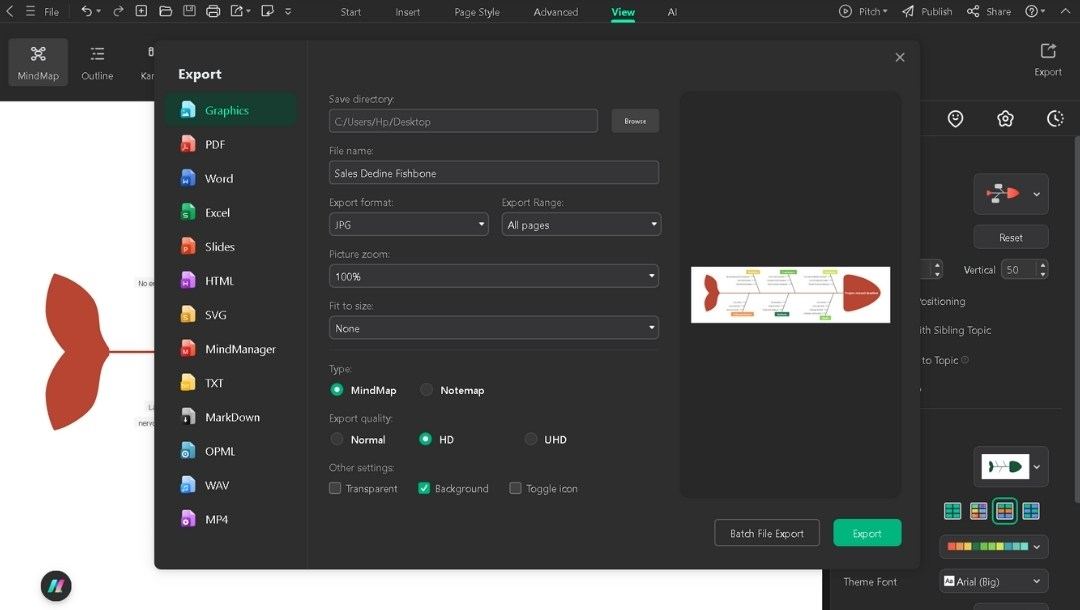Expand the green fishbone theme dropdown

[x=1010, y=467]
